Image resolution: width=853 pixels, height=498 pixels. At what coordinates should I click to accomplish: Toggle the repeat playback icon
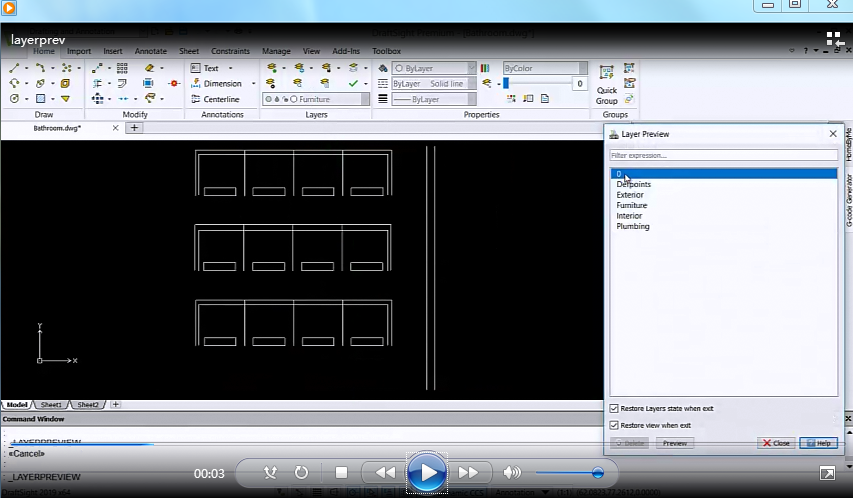pos(301,472)
